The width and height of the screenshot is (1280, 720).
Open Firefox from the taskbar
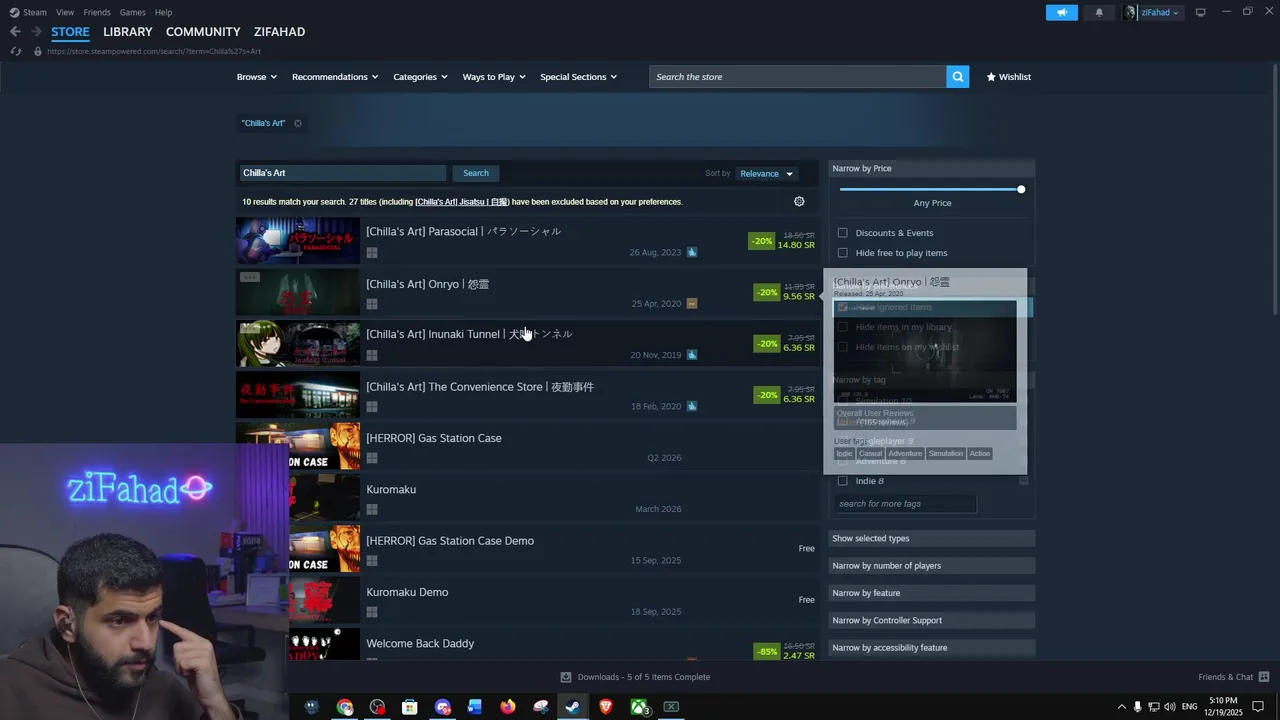508,707
